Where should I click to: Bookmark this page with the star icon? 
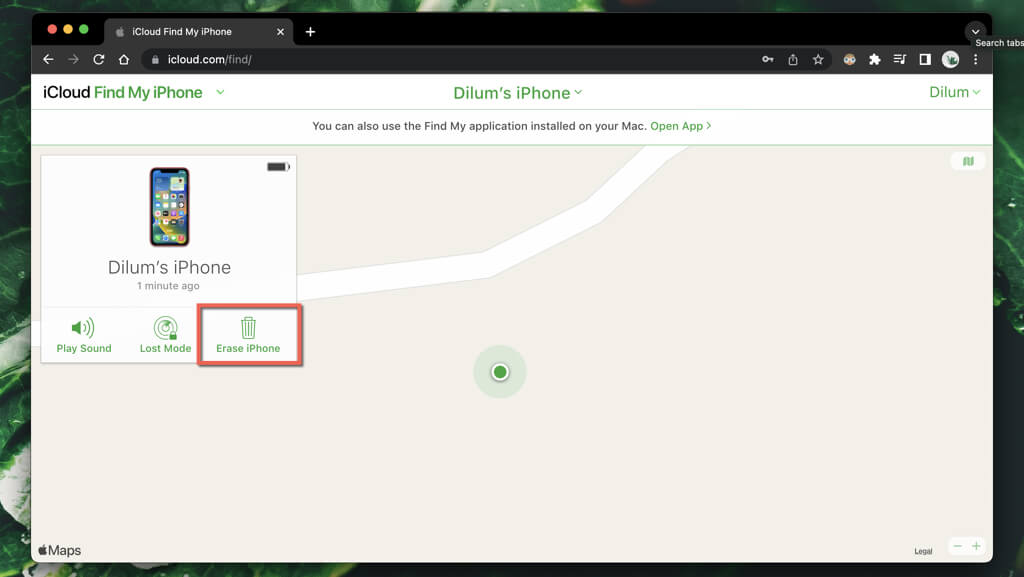[x=818, y=60]
